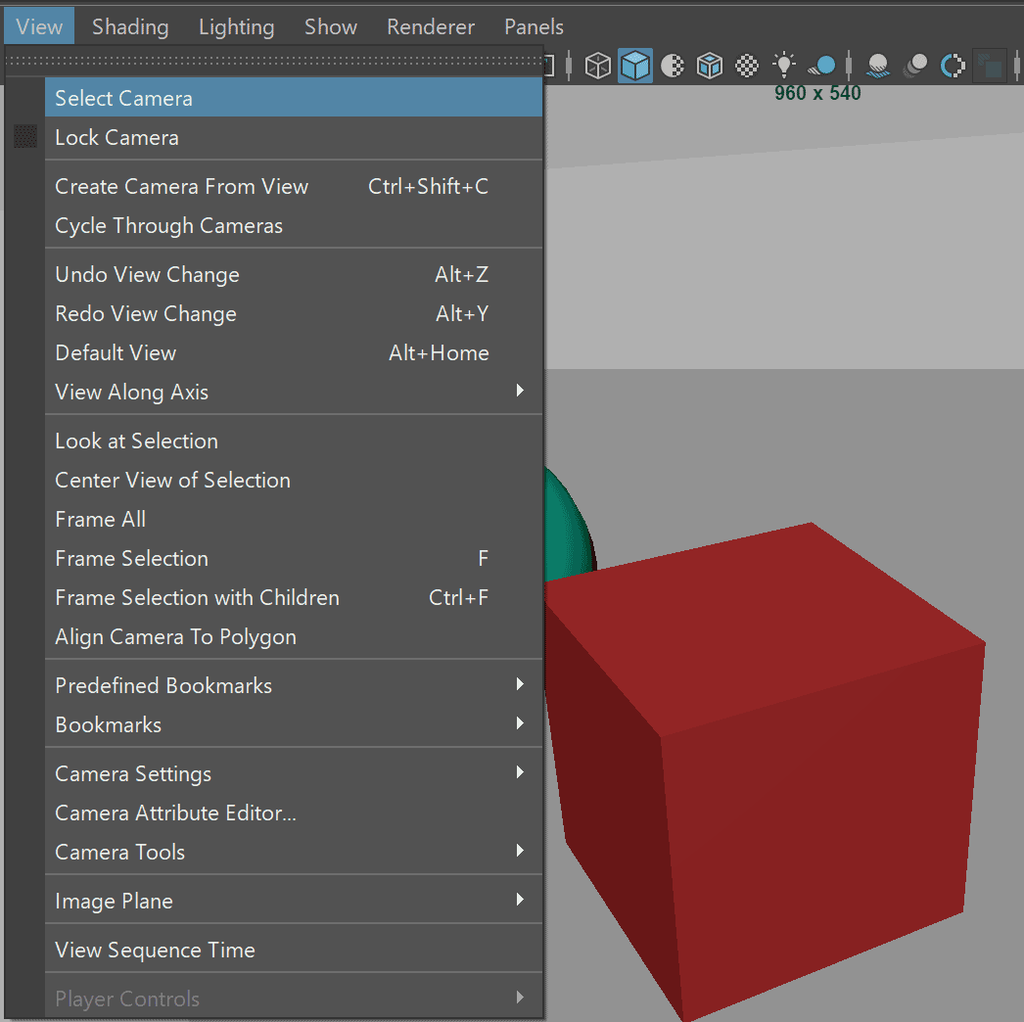Image resolution: width=1024 pixels, height=1022 pixels.
Task: Open the Renderer menu
Action: pyautogui.click(x=430, y=27)
